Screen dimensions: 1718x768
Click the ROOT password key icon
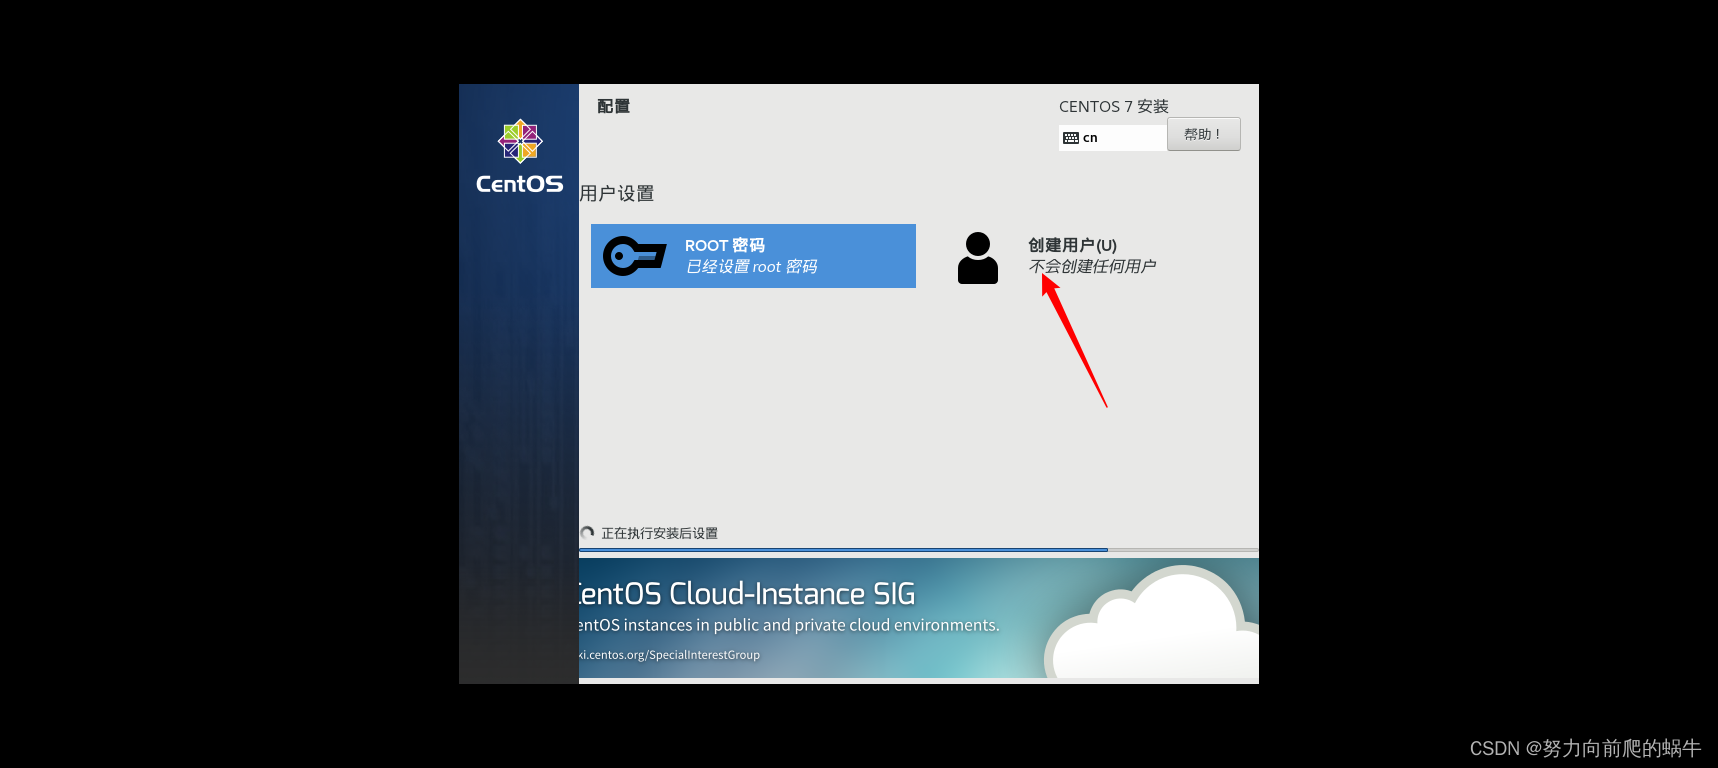pos(634,256)
